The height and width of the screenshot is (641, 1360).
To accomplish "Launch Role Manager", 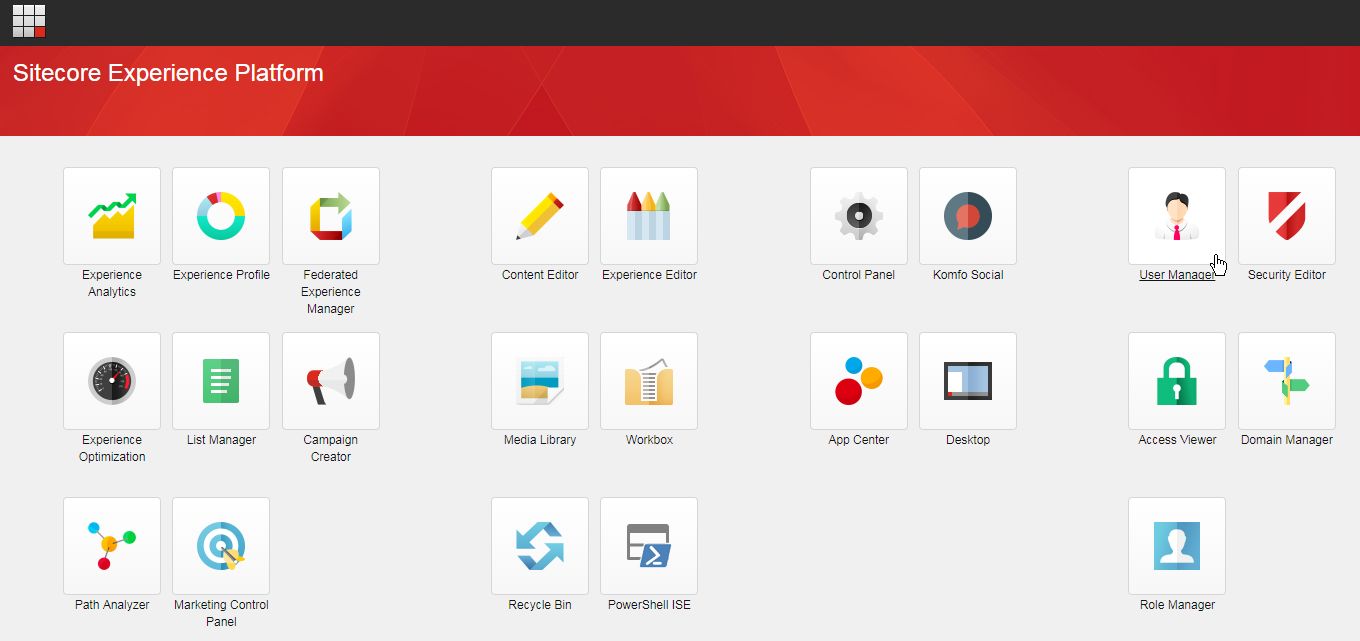I will coord(1177,546).
